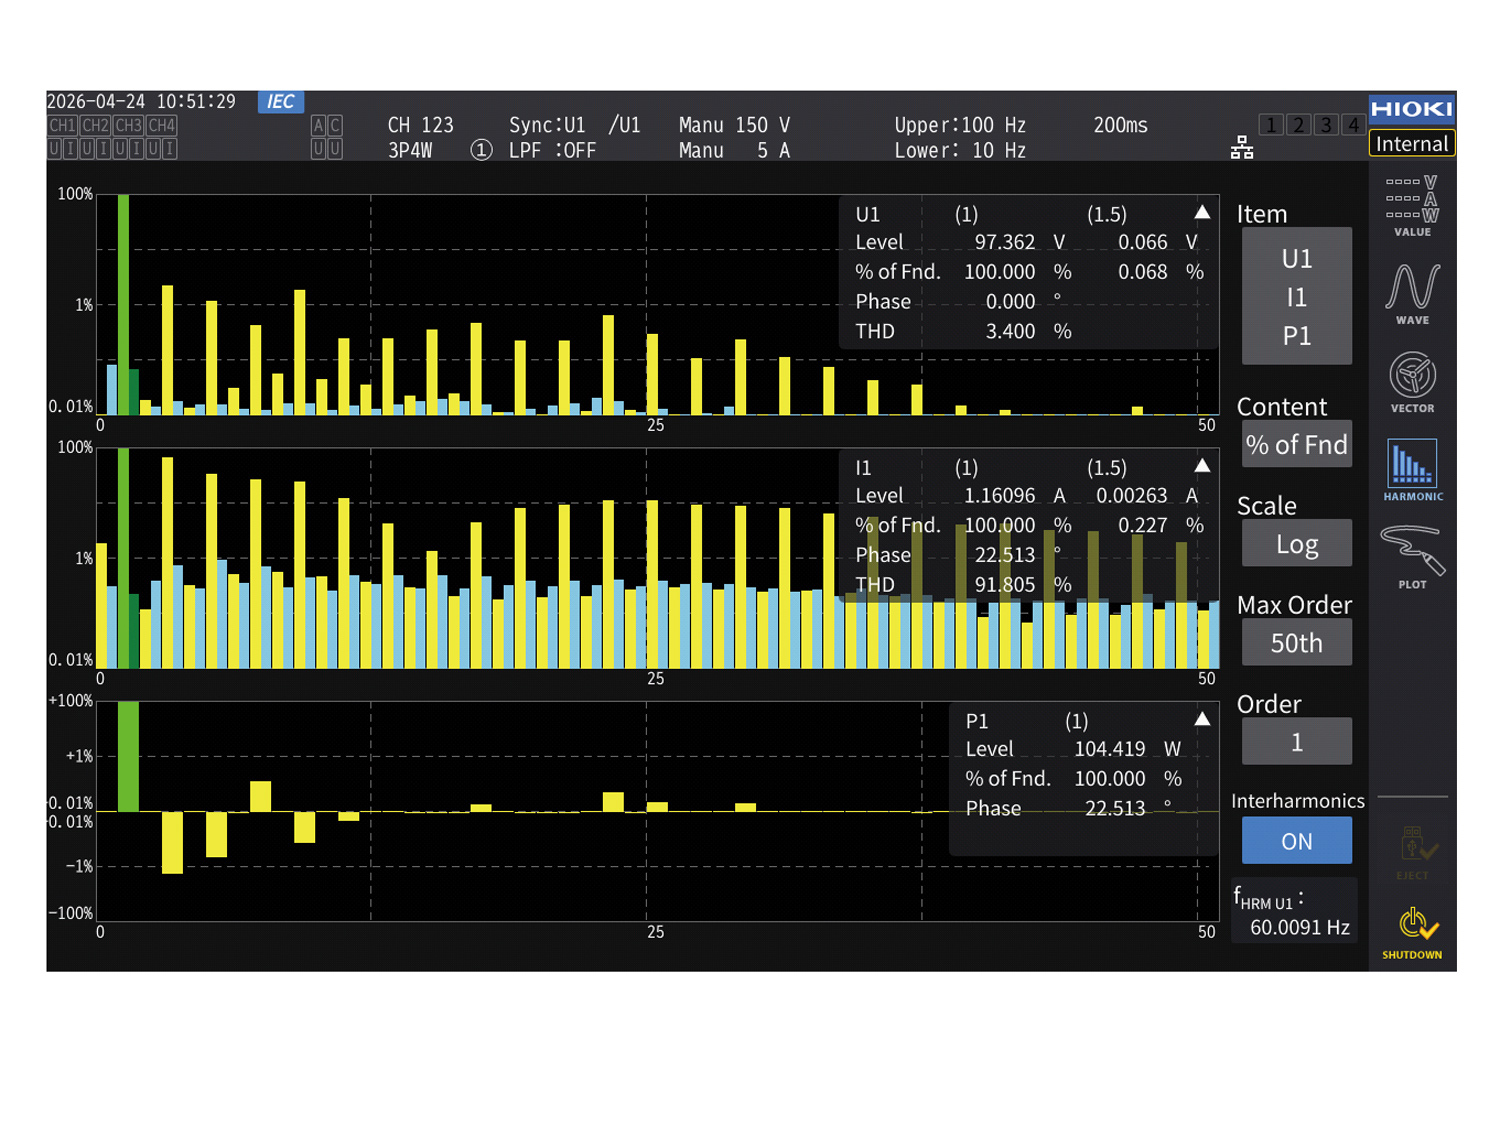Click the U1 THD value '3.400'
This screenshot has width=1500, height=1125.
click(1010, 331)
